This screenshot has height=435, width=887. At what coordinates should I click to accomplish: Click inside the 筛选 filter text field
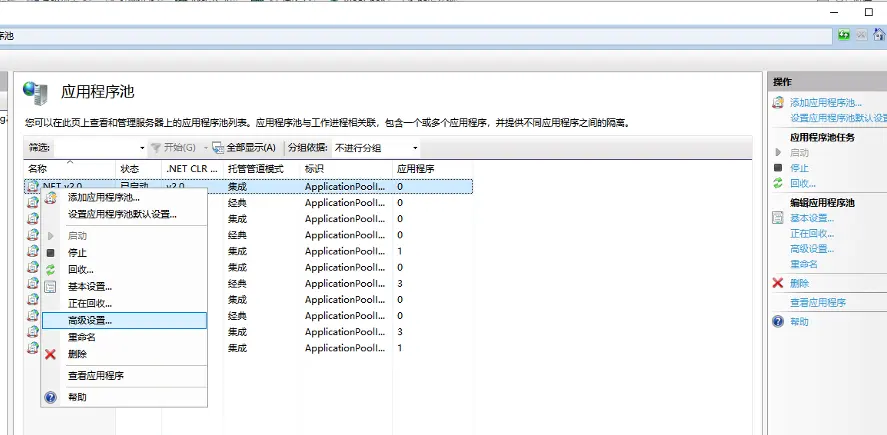(x=95, y=148)
